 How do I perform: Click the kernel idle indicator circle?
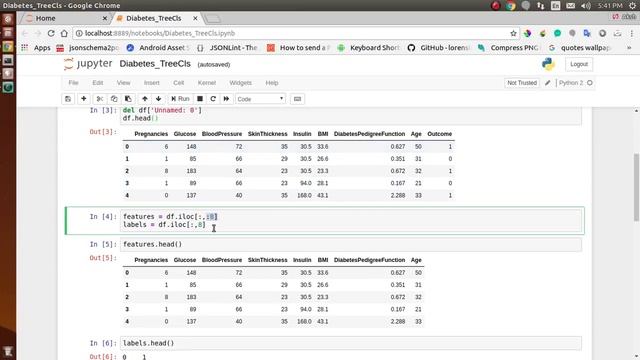(x=590, y=83)
